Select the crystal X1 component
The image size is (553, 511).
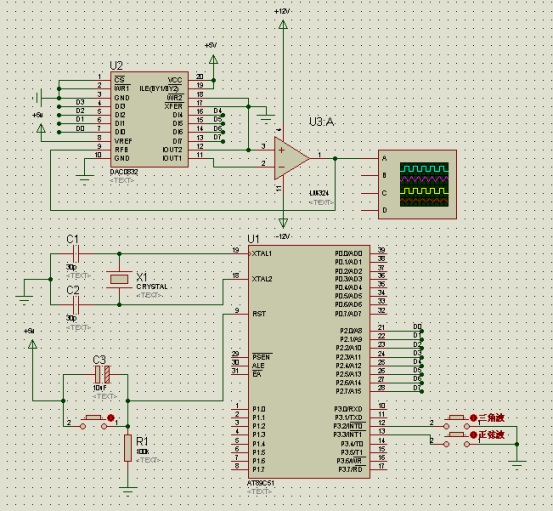pos(119,279)
